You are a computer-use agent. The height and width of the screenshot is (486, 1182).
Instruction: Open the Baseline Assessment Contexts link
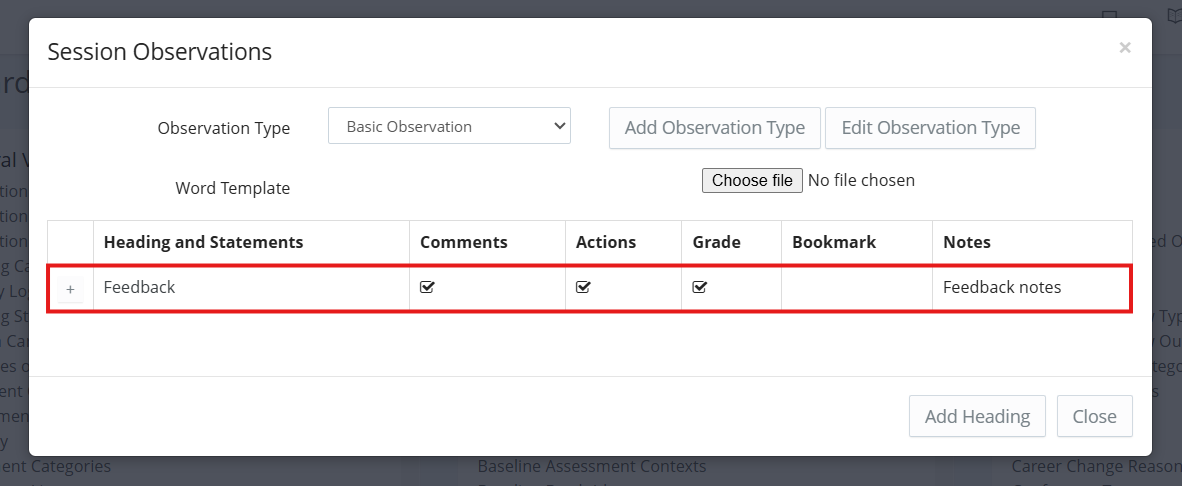point(591,466)
